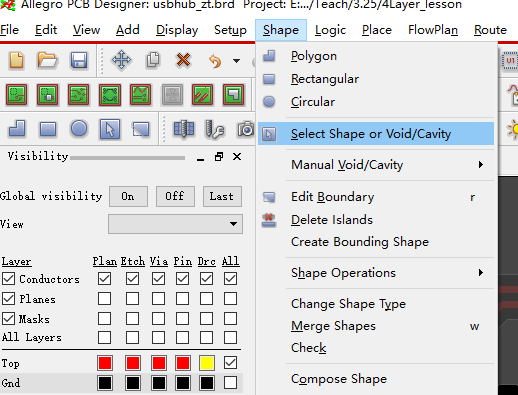The image size is (518, 395).
Task: Click the red X Delete icon
Action: [x=183, y=60]
